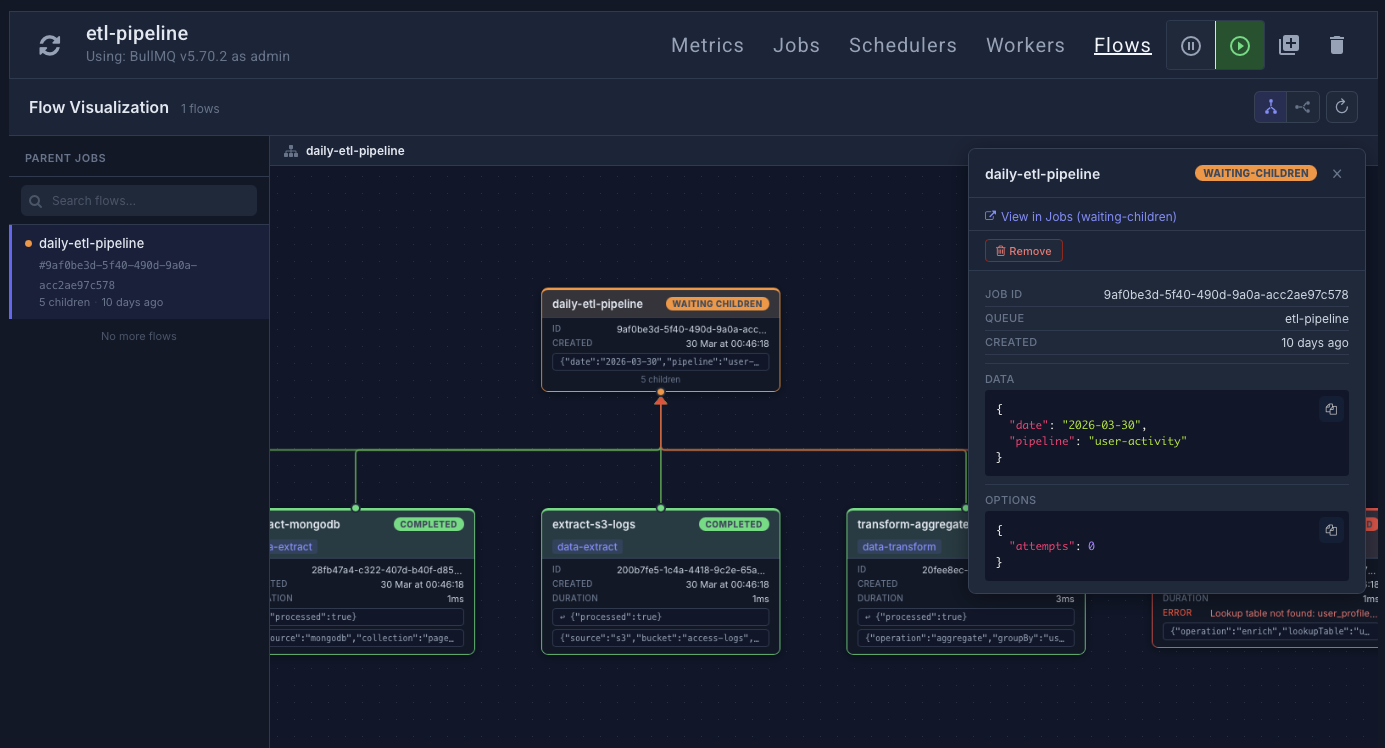Click the job ID value in the details panel
This screenshot has width=1385, height=748.
[1226, 294]
